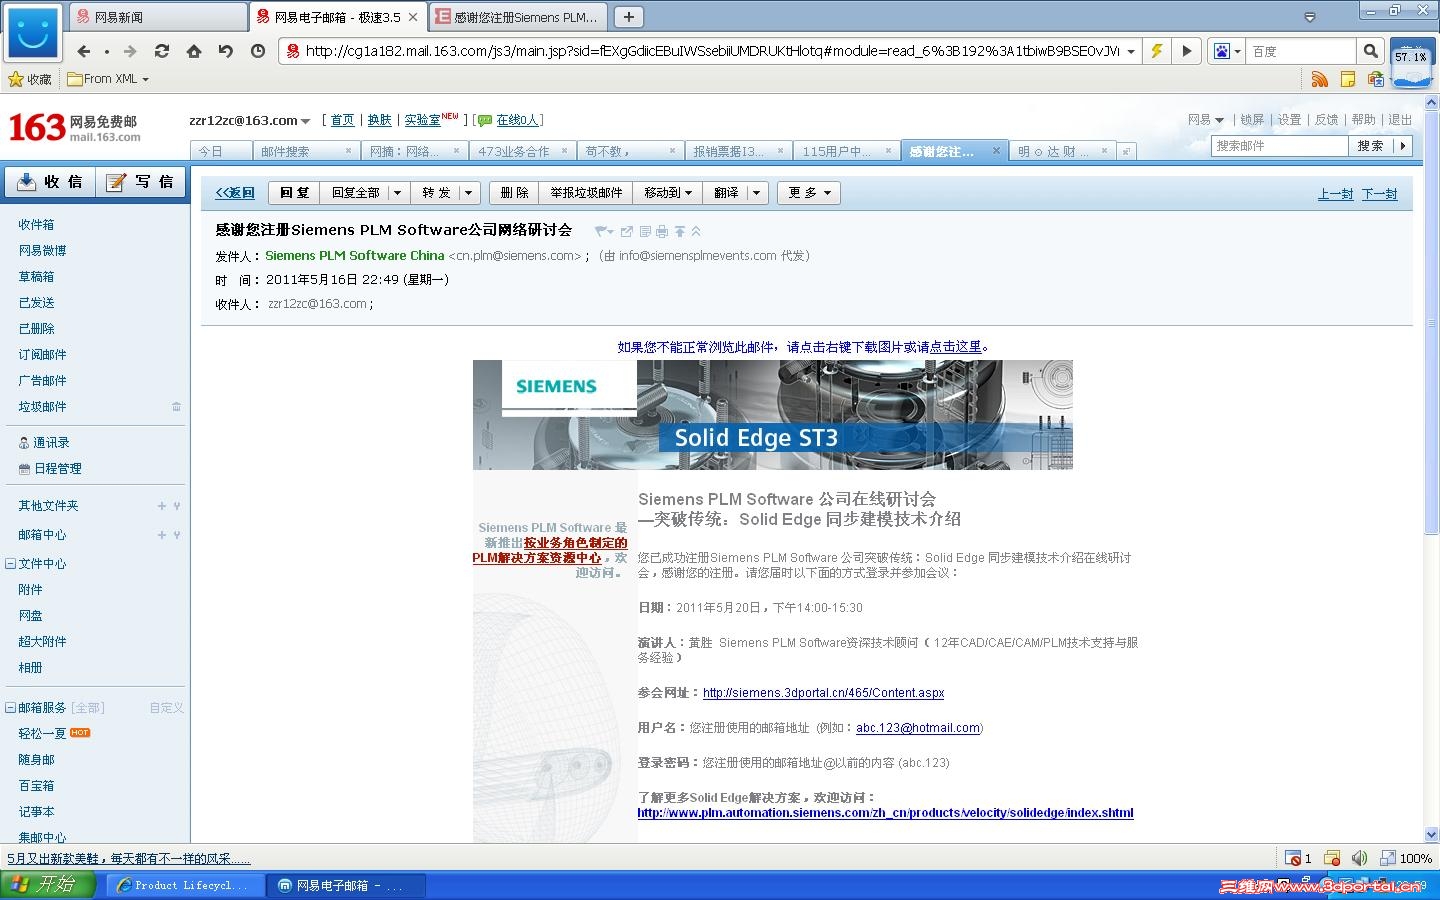Open the 首页 link
1440x900 pixels.
(x=342, y=120)
